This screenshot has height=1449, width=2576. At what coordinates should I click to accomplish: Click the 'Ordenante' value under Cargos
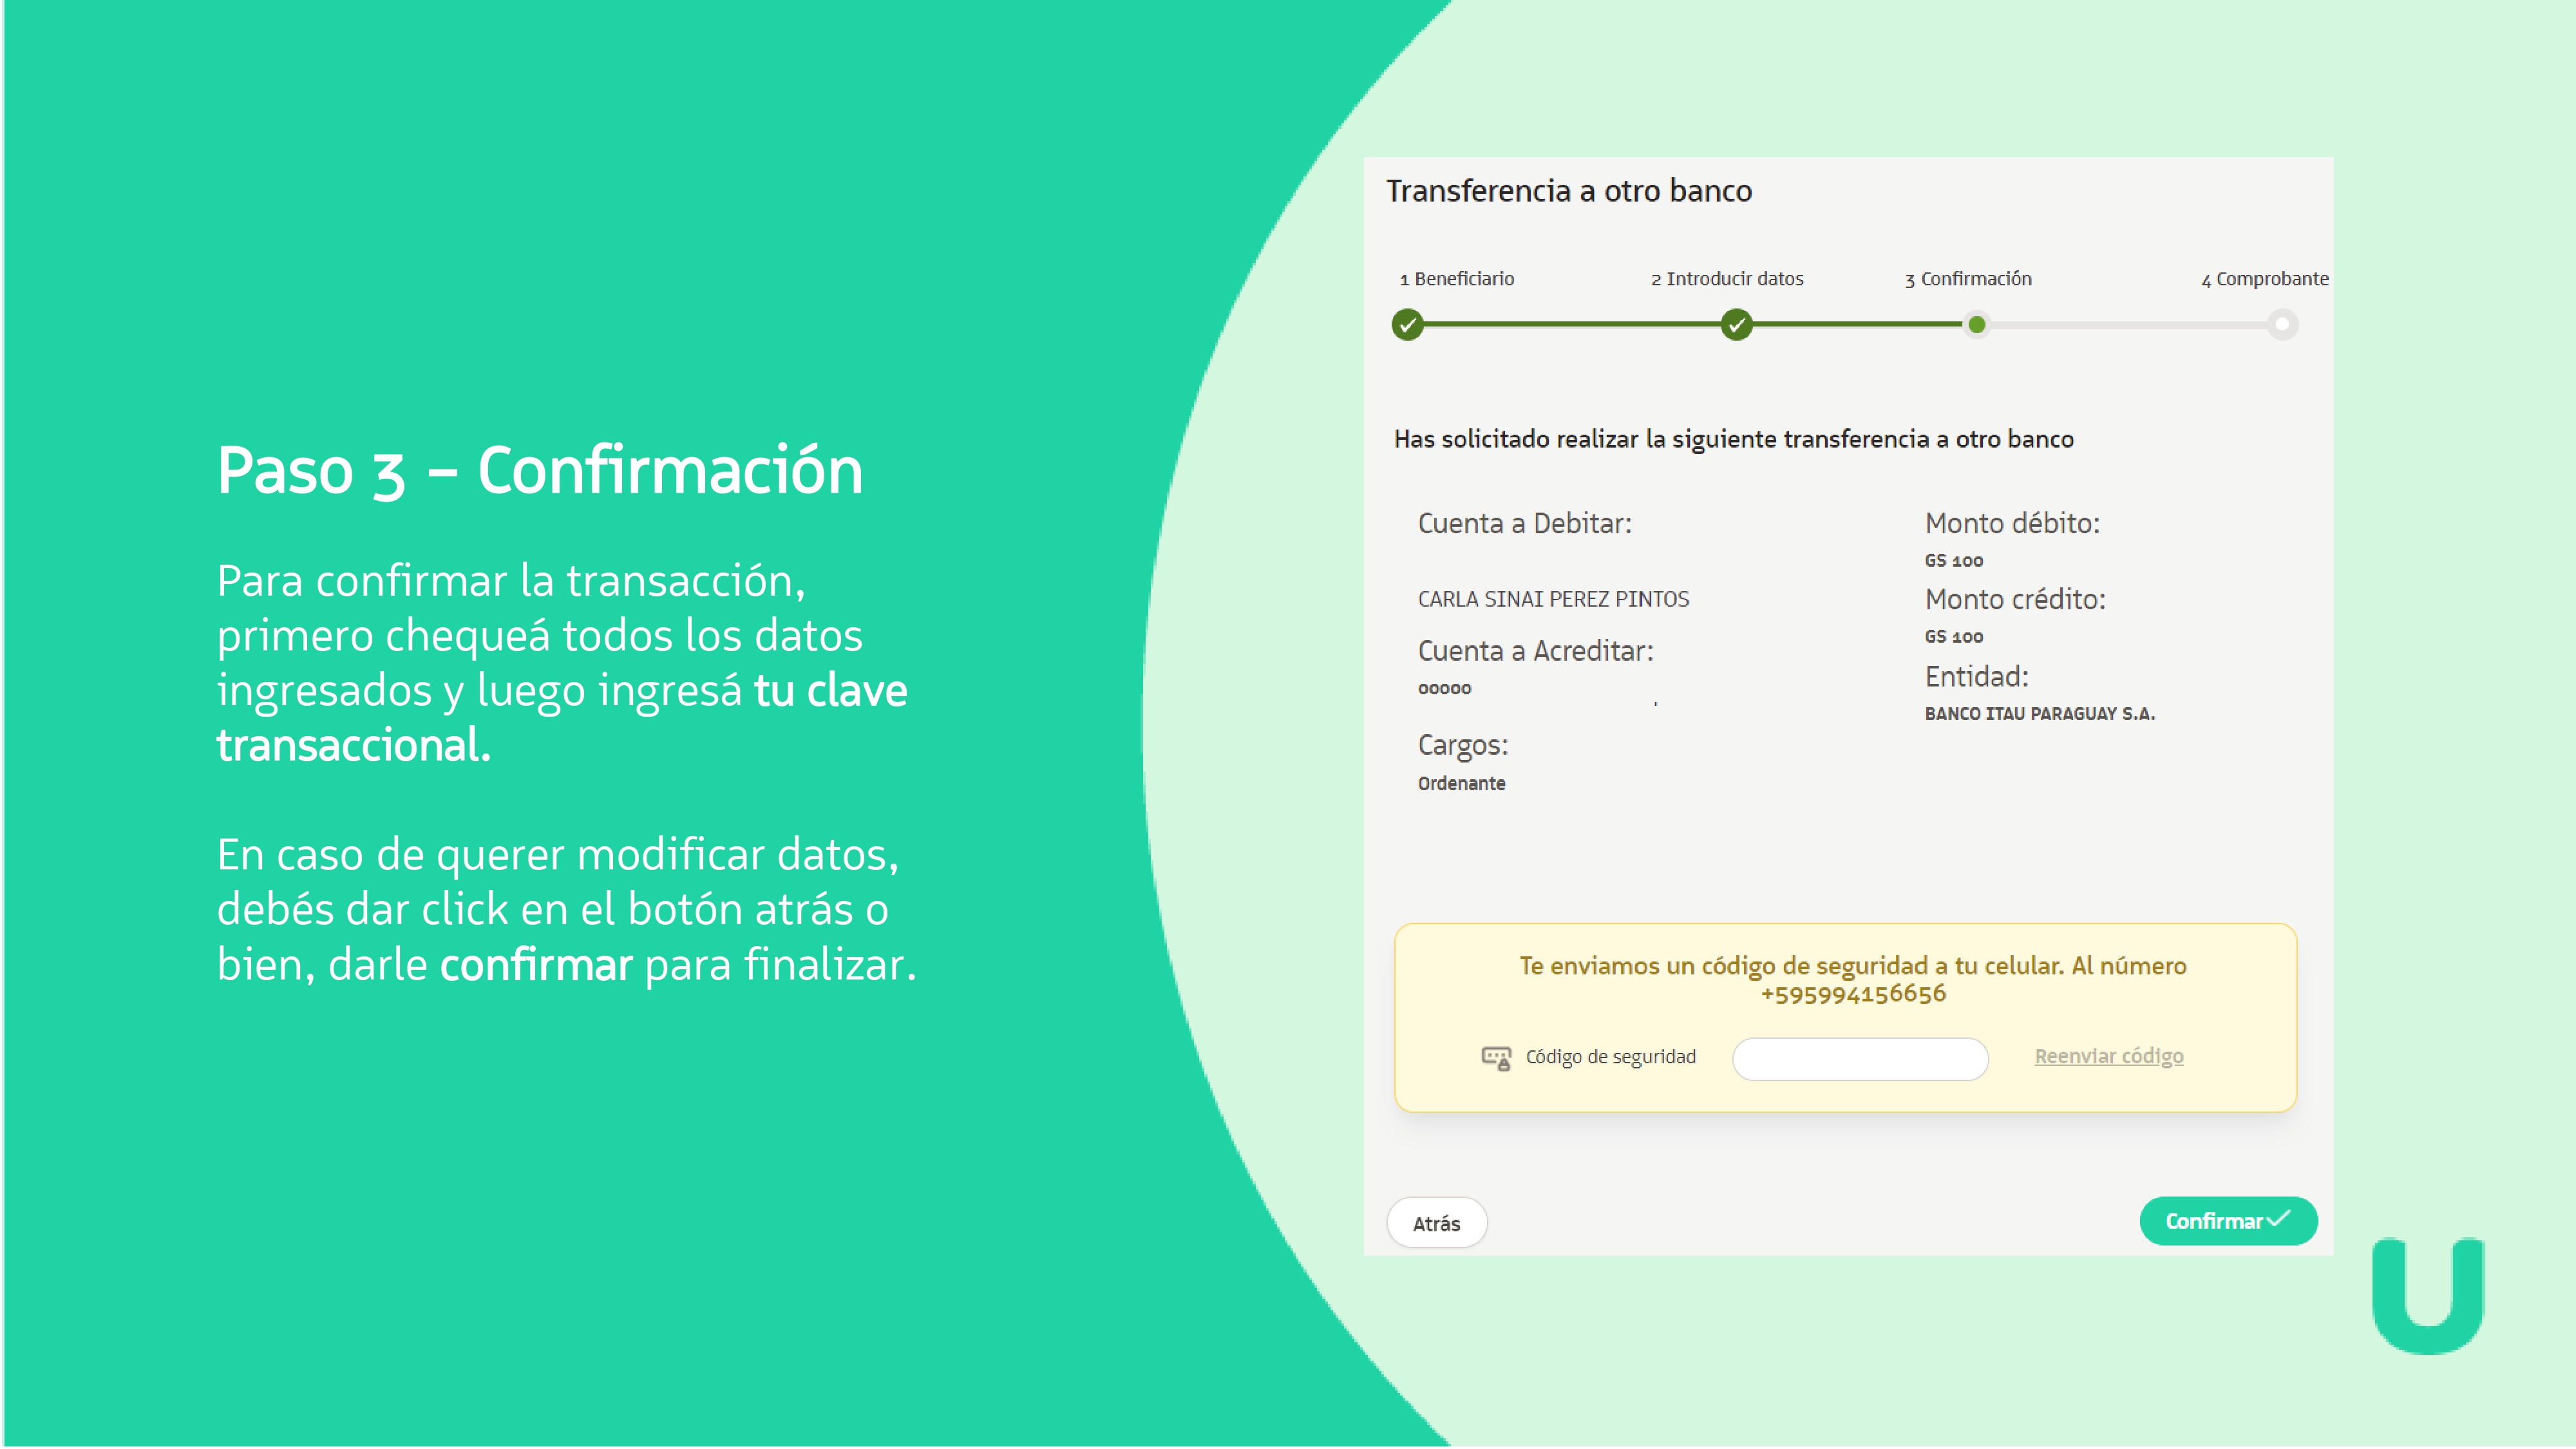pyautogui.click(x=1461, y=784)
